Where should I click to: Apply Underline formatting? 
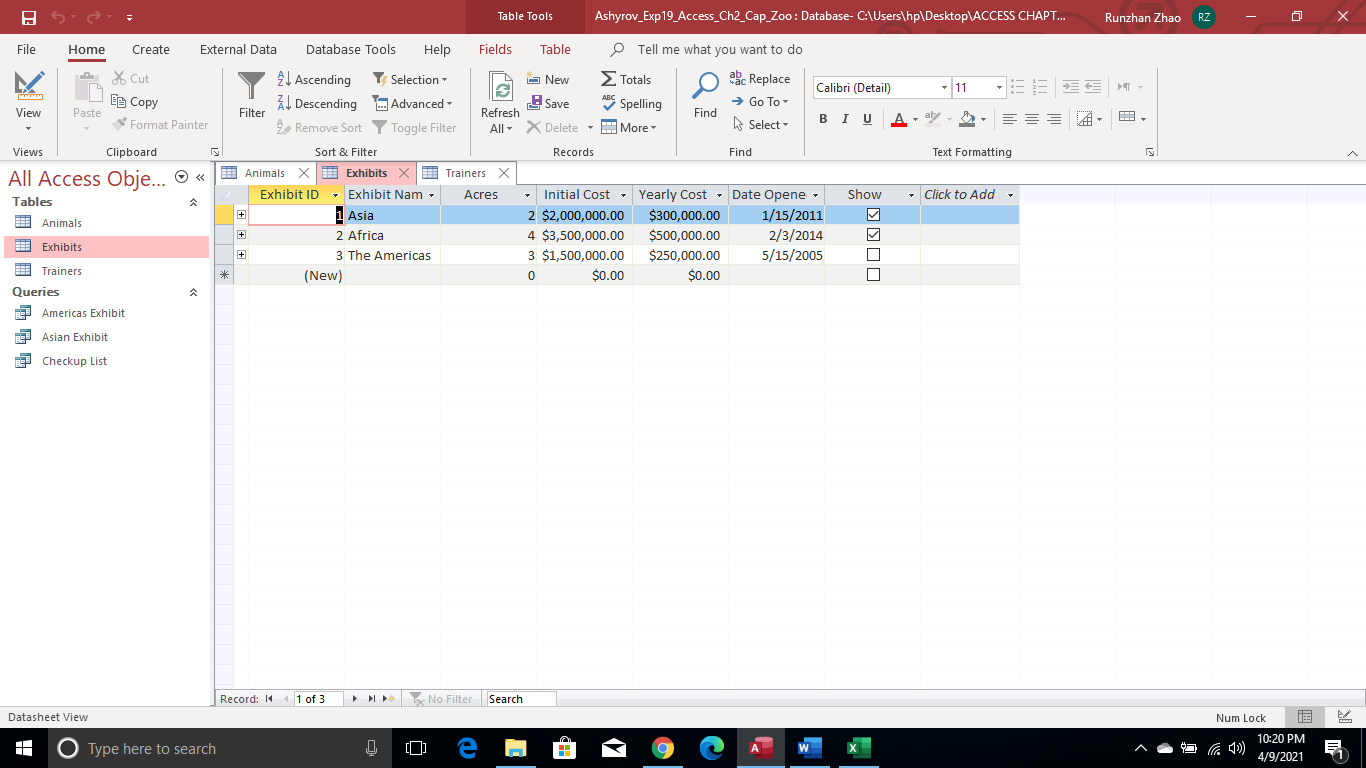[x=867, y=119]
